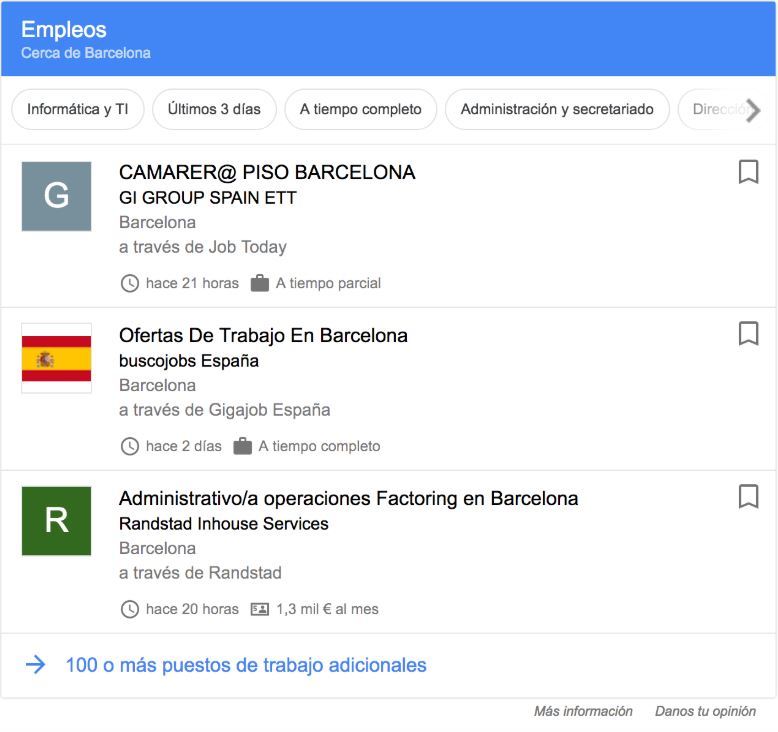Screen dimensions: 778x732
Task: Click Randstad Inhouse Services company name
Action: [224, 524]
